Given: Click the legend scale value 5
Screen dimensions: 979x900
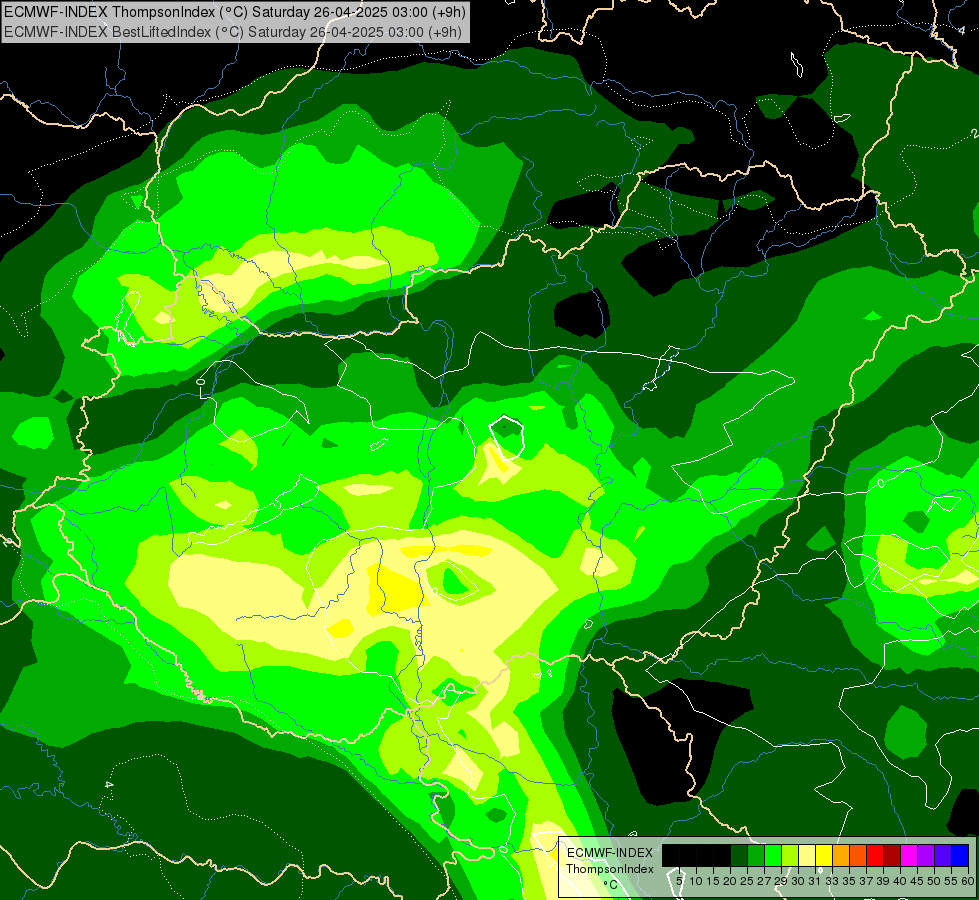Looking at the screenshot, I should tap(679, 881).
